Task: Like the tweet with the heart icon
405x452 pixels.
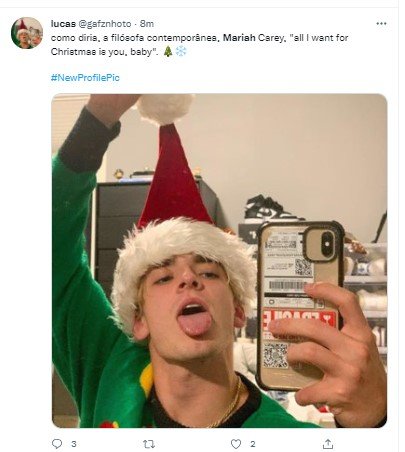Action: (x=236, y=444)
